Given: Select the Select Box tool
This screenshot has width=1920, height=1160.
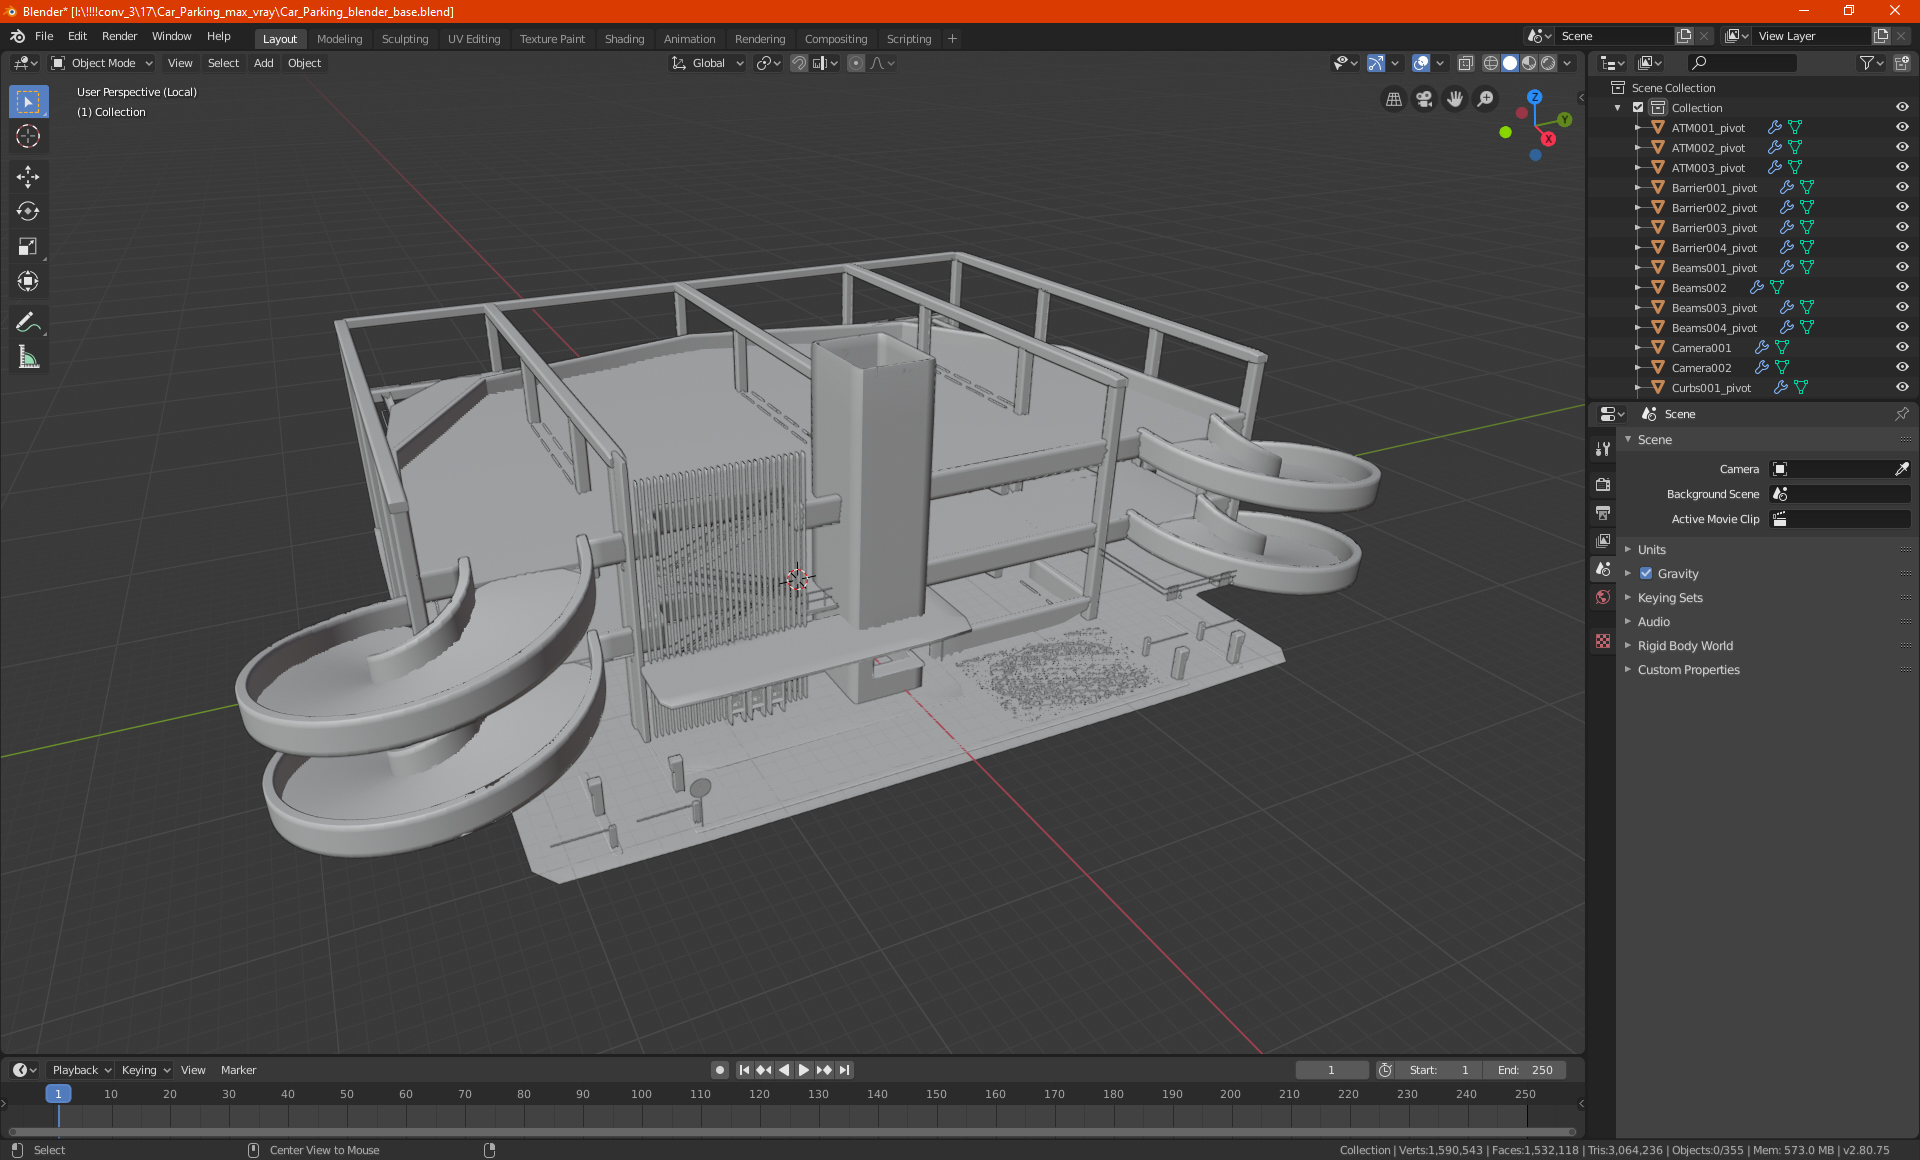Looking at the screenshot, I should (28, 102).
